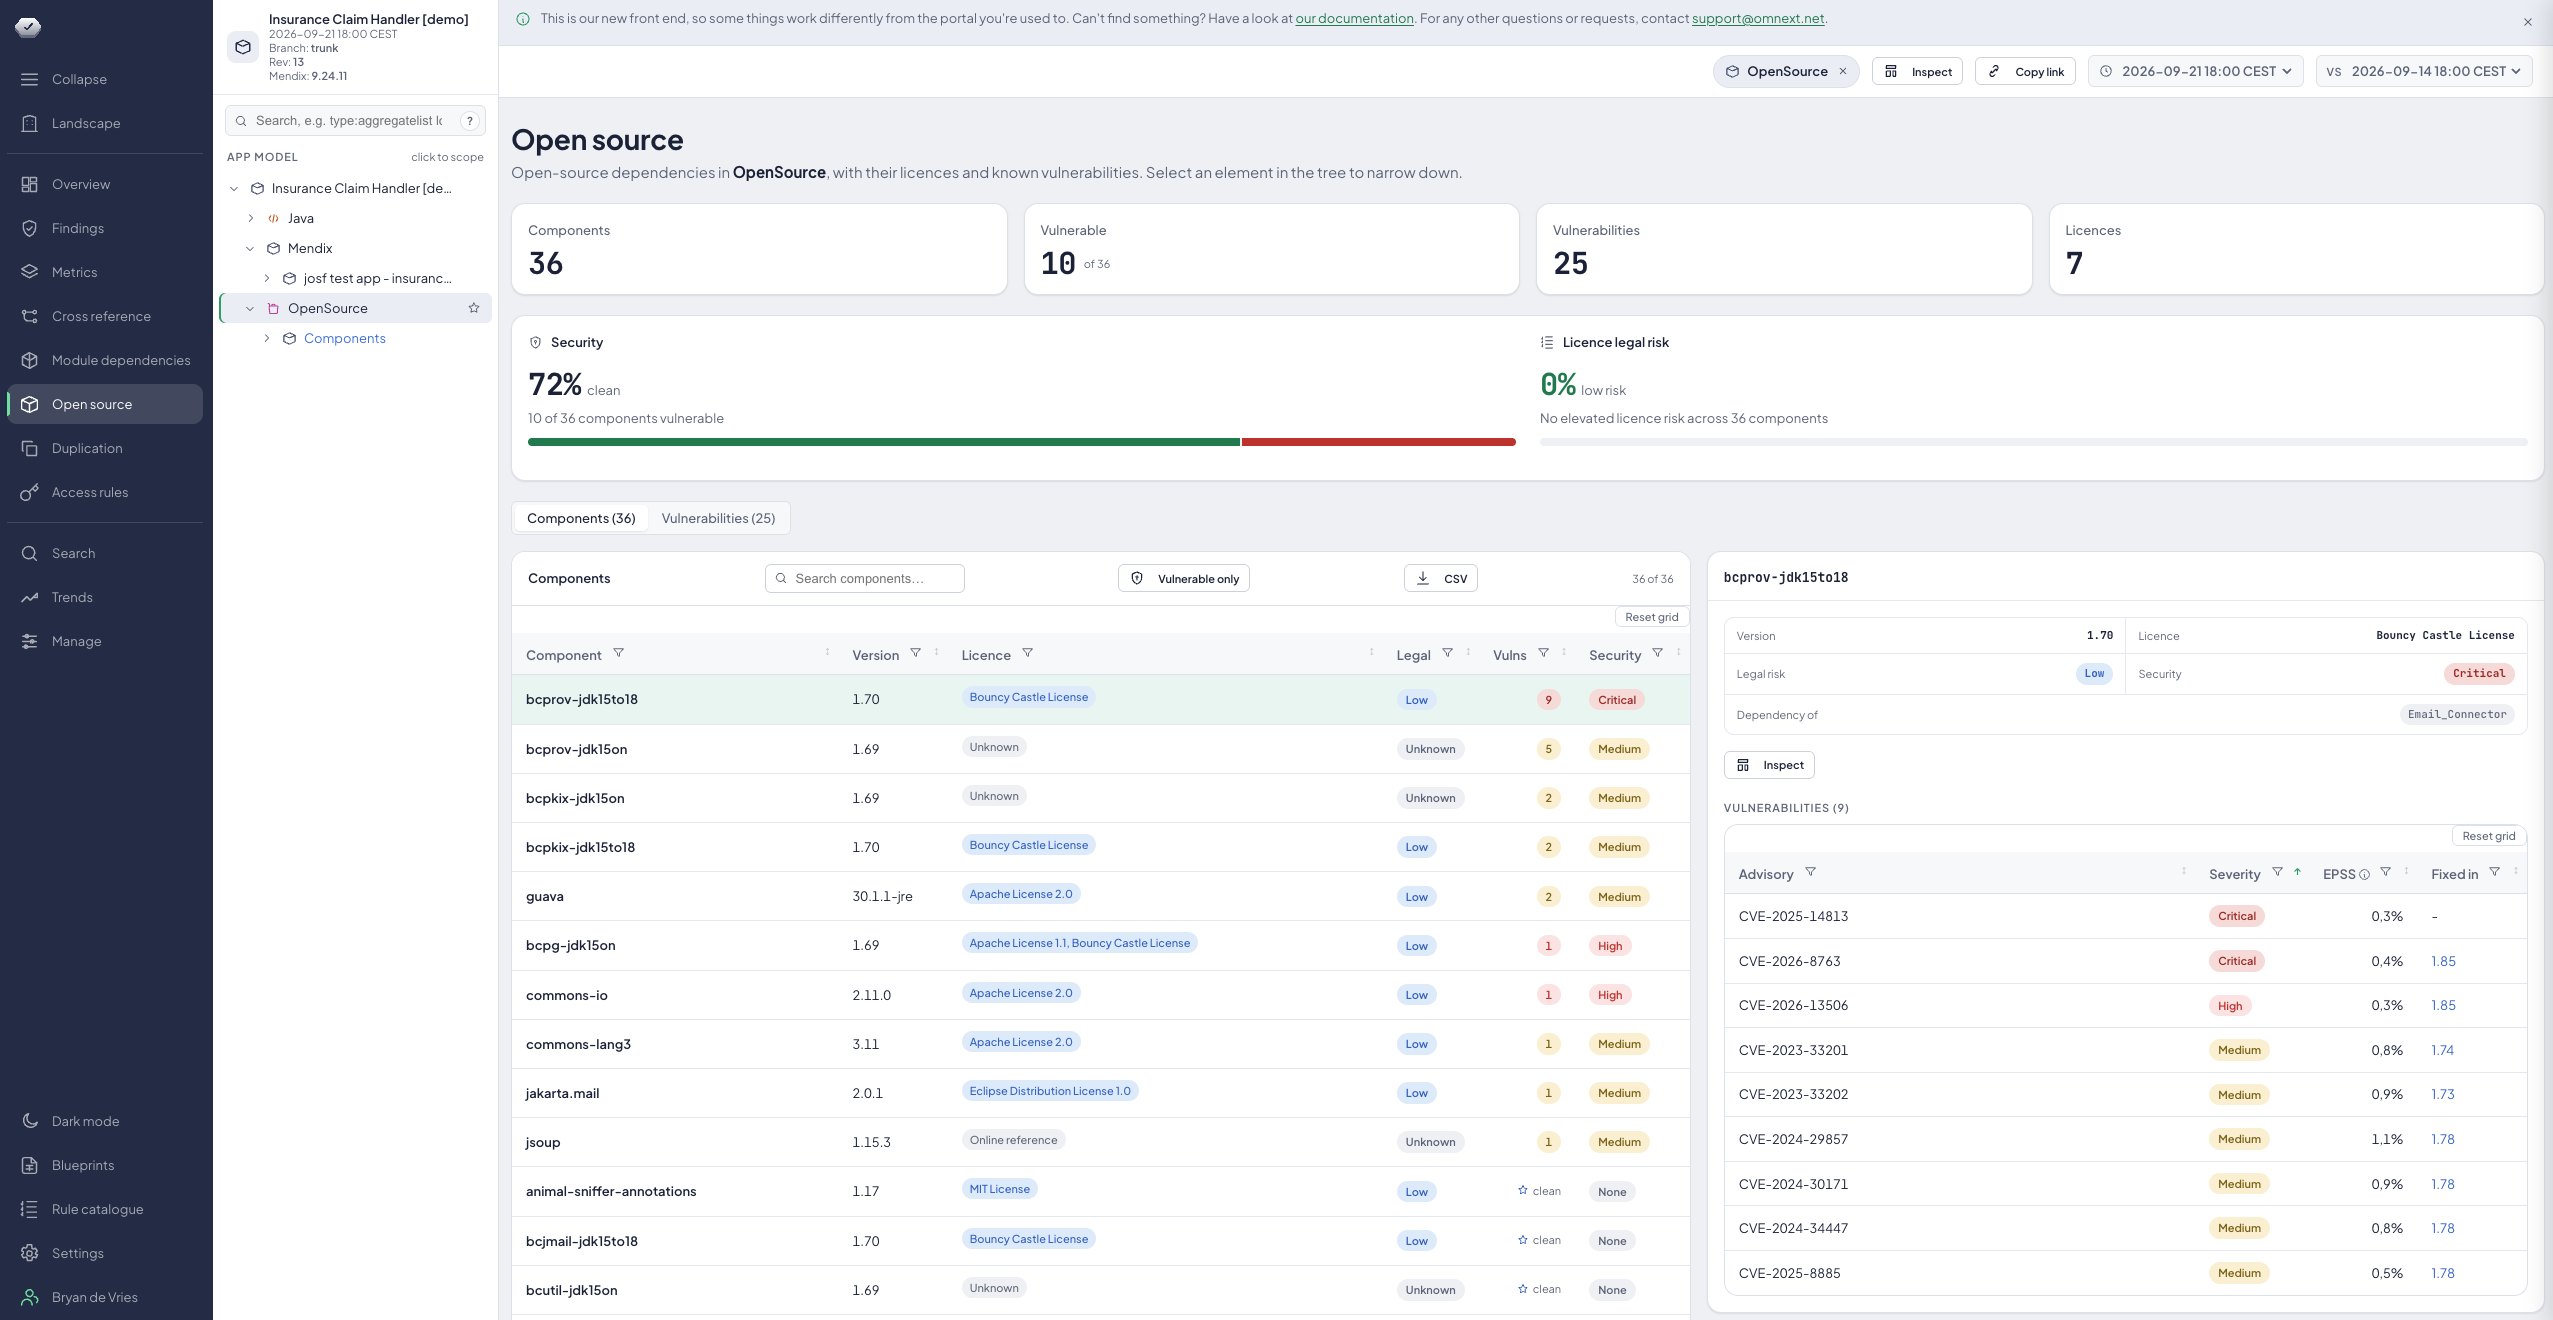Click the Copy link button
Screen dimensions: 2553x1320
(2026, 71)
